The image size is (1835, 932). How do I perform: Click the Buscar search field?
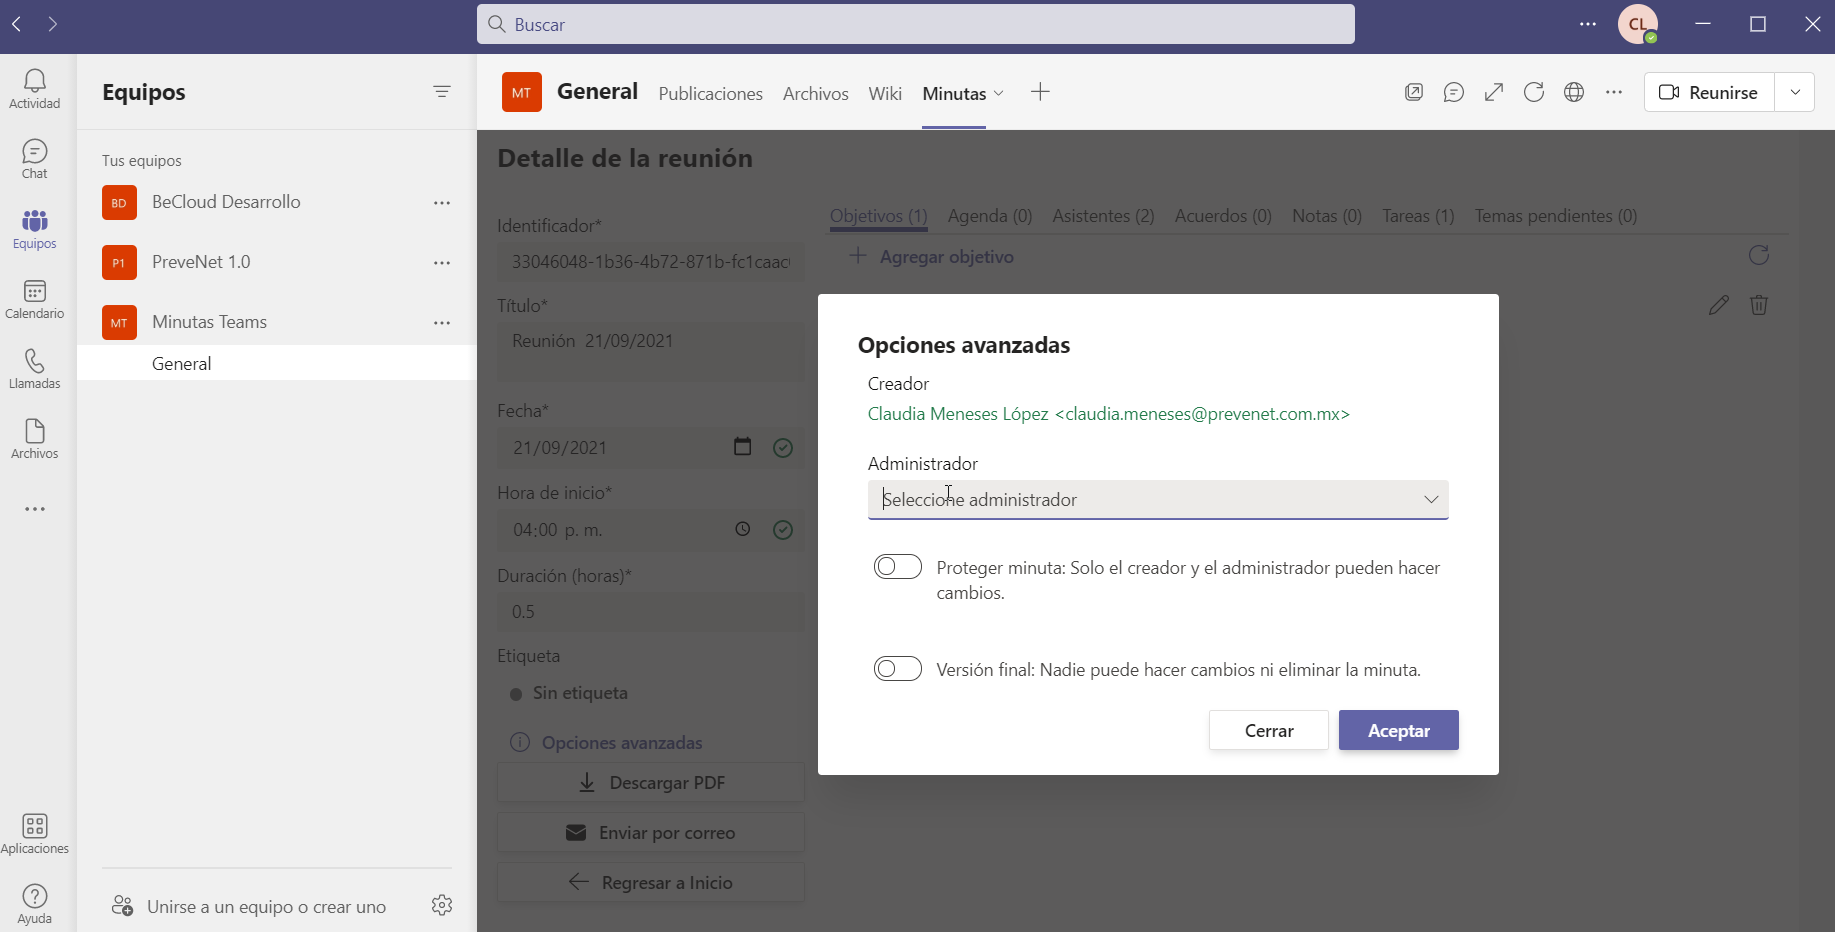pos(916,24)
